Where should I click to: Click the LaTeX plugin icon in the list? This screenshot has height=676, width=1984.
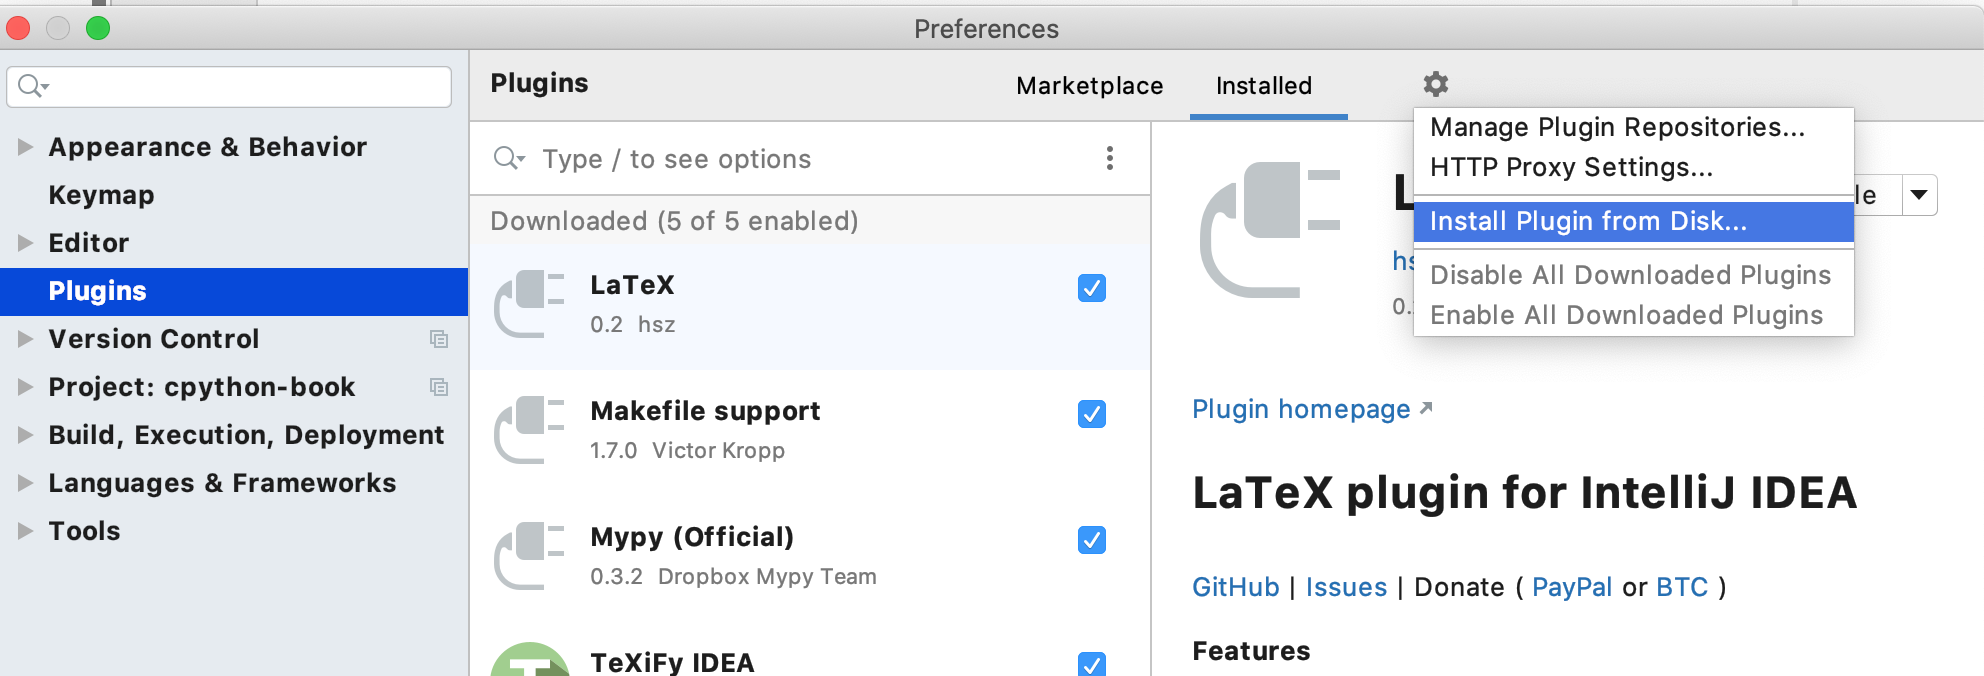click(530, 304)
